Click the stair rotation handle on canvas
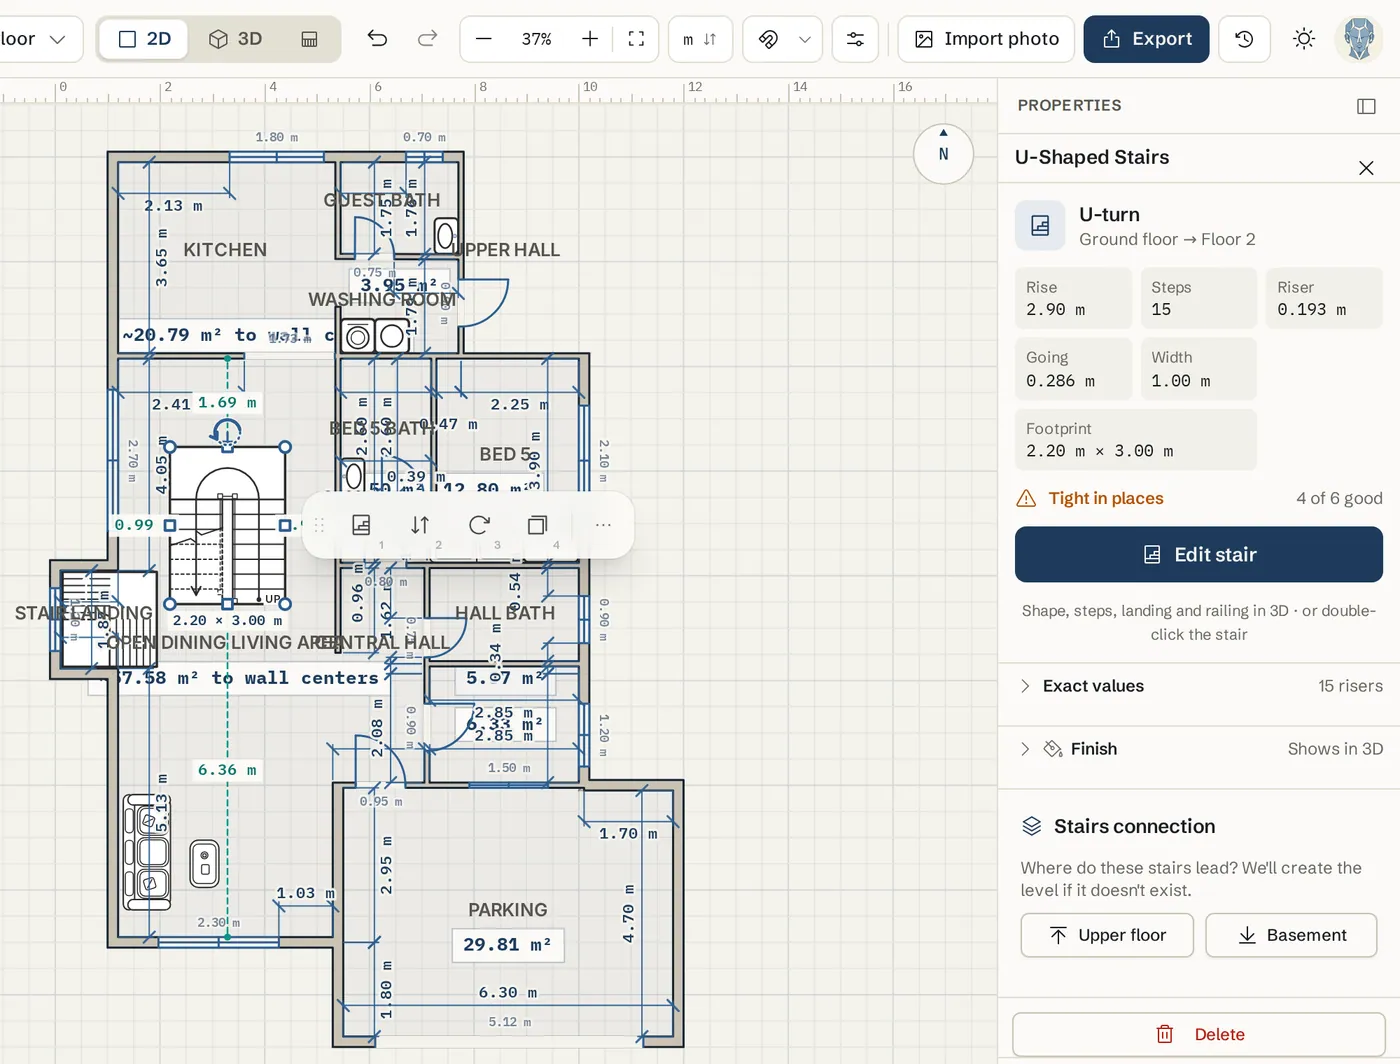 click(227, 432)
